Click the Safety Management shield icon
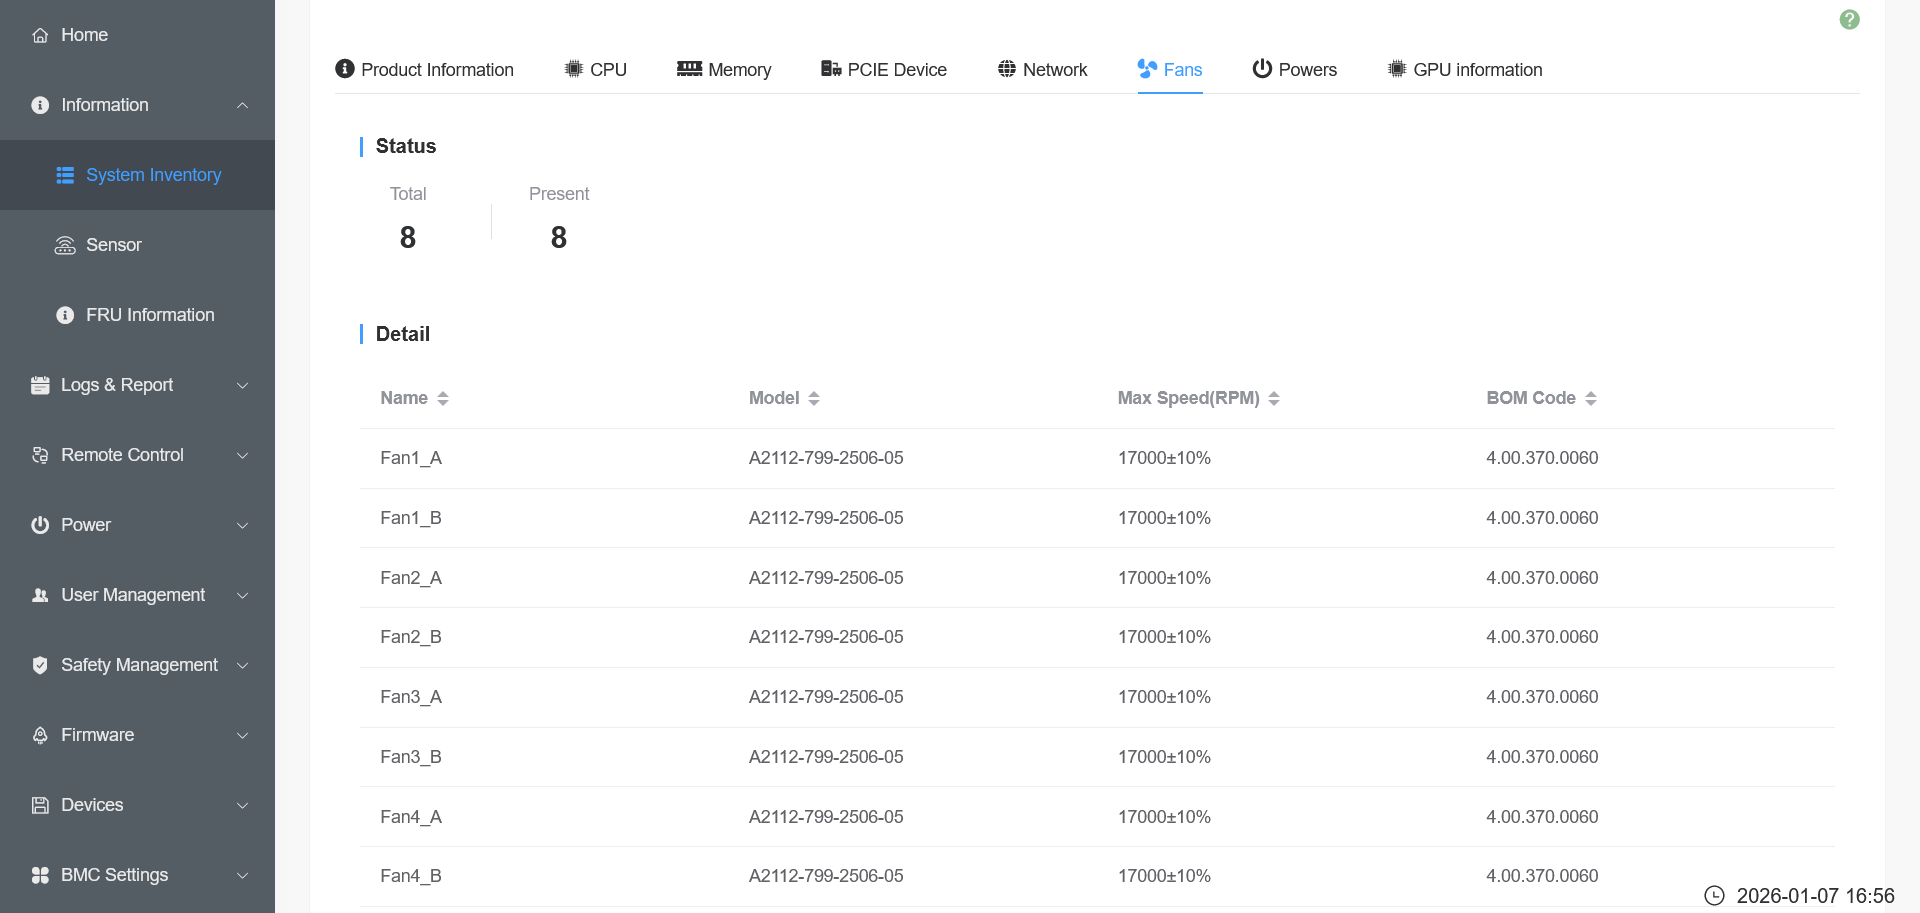Screen dimensions: 1920x913 pyautogui.click(x=40, y=665)
